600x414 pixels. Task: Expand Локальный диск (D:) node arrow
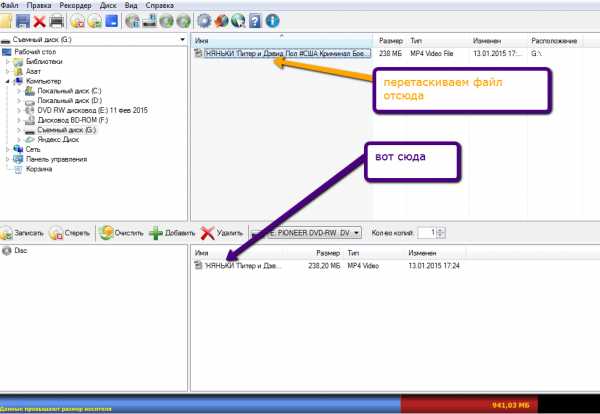tap(19, 101)
